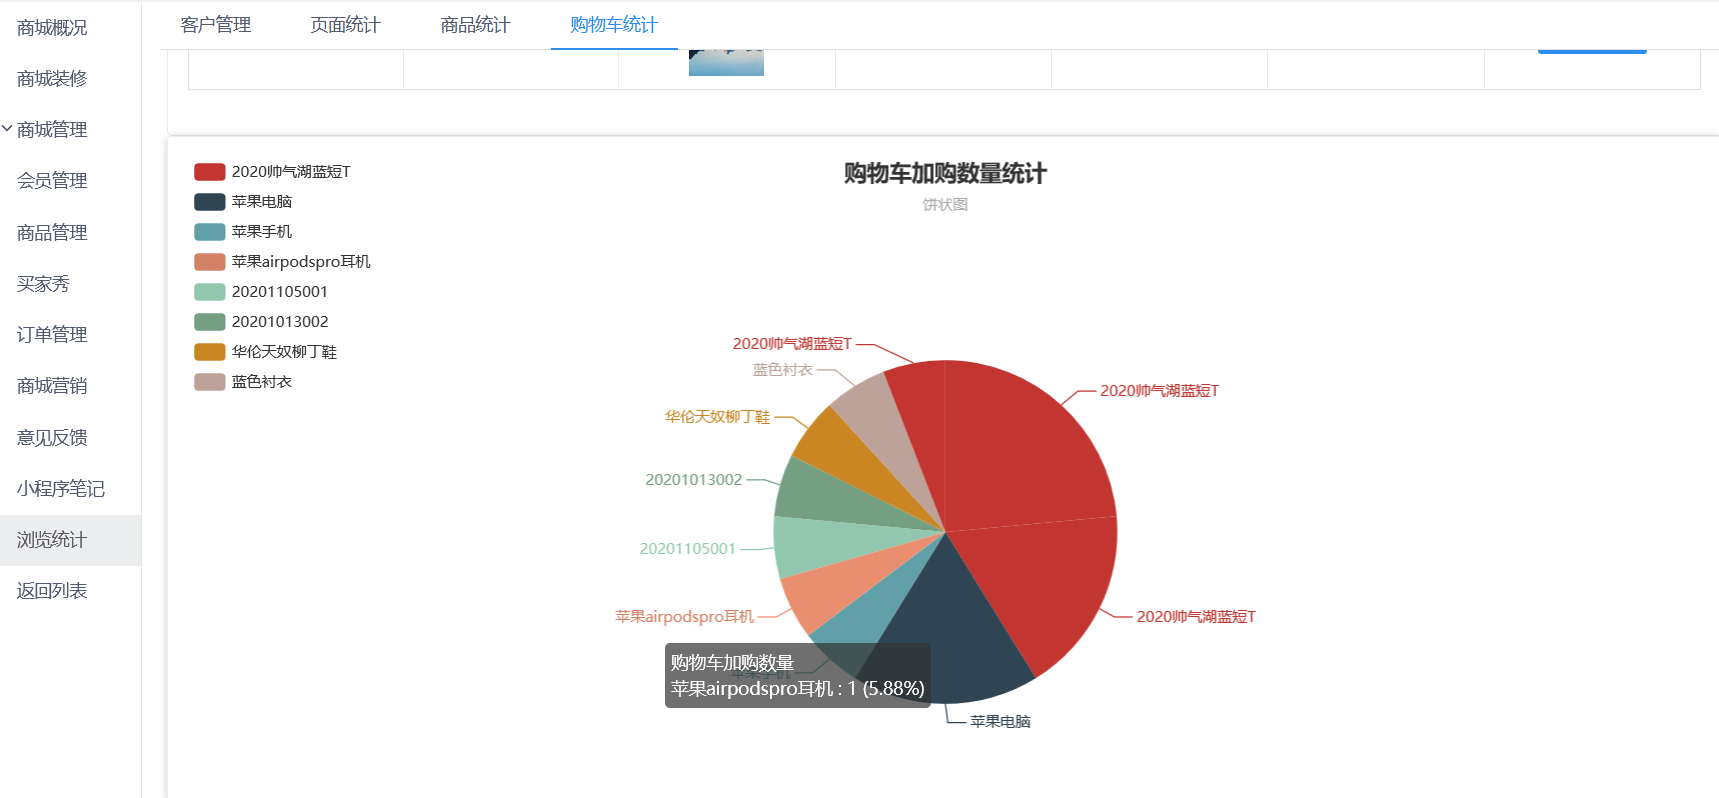Click the chart title 购物车加购数量统计
Viewport: 1719px width, 798px height.
click(x=945, y=174)
